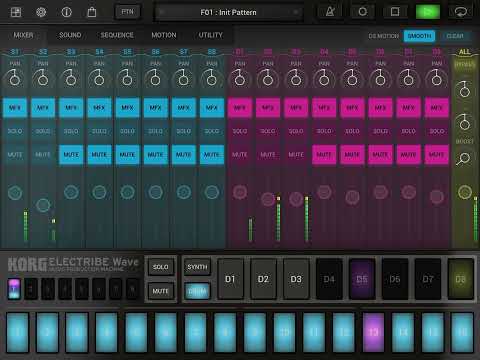Select the SYNTH part mode

pos(197,267)
